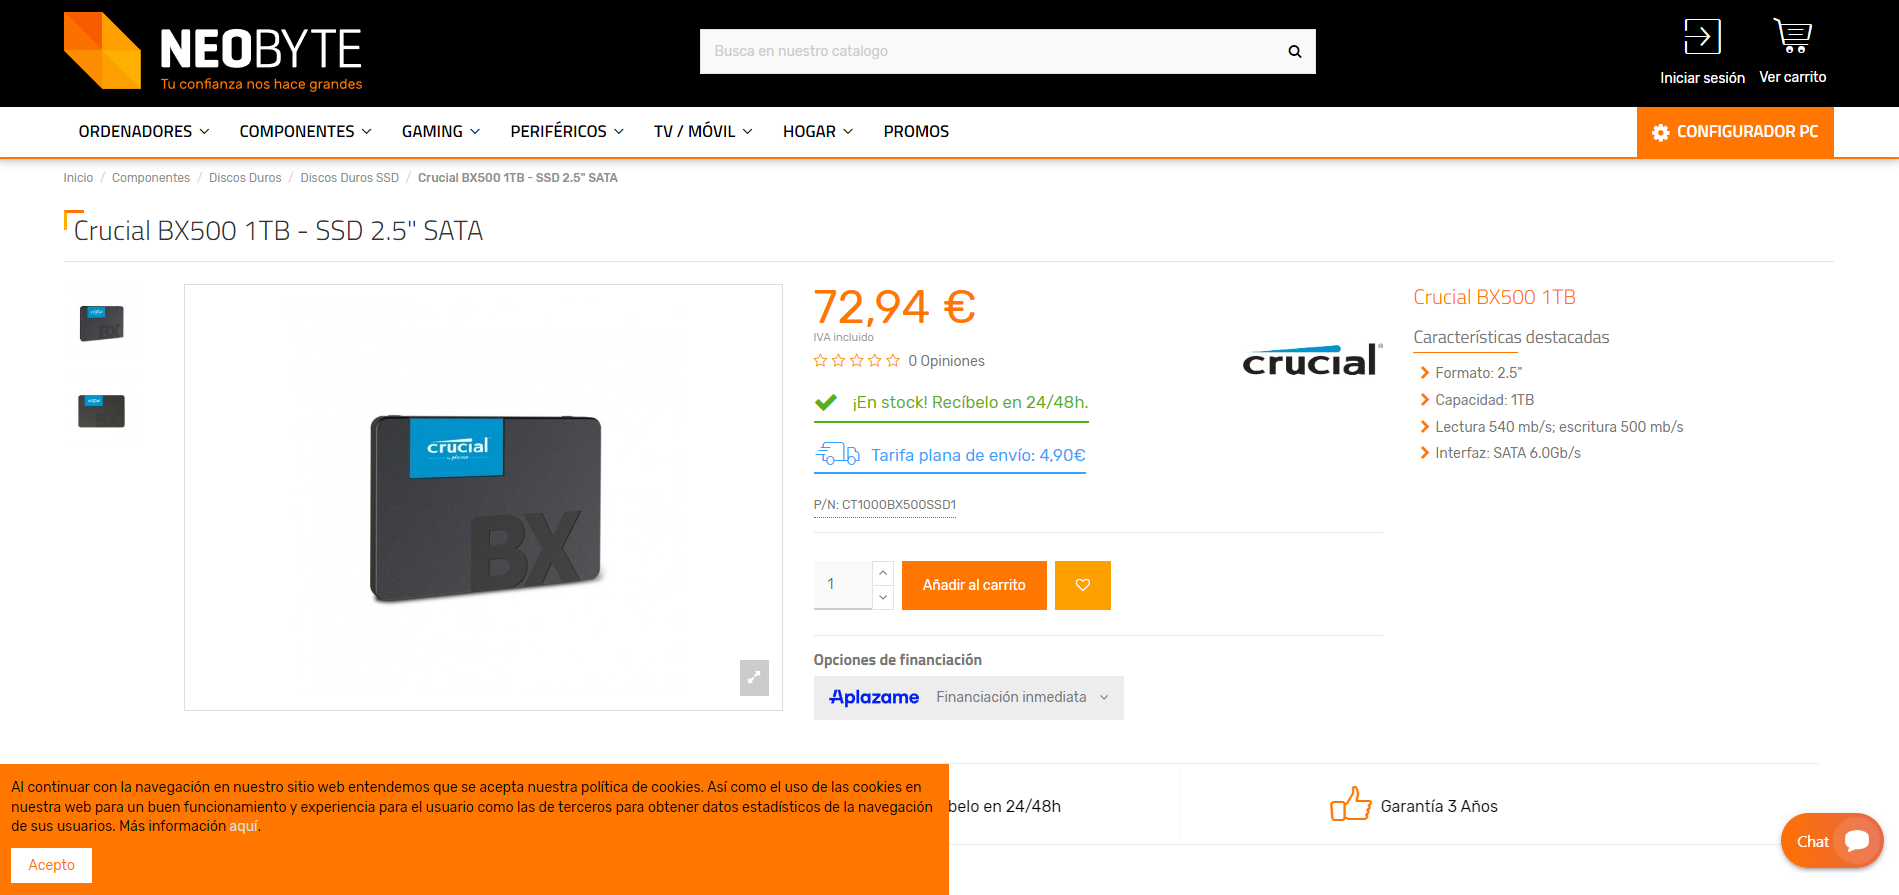1899x895 pixels.
Task: Accept cookies with Acepto button
Action: tap(51, 865)
